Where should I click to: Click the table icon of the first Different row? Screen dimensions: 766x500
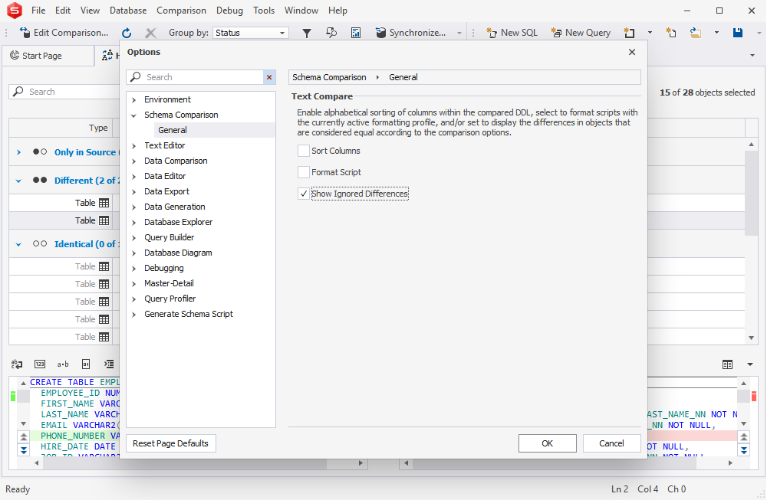(104, 203)
